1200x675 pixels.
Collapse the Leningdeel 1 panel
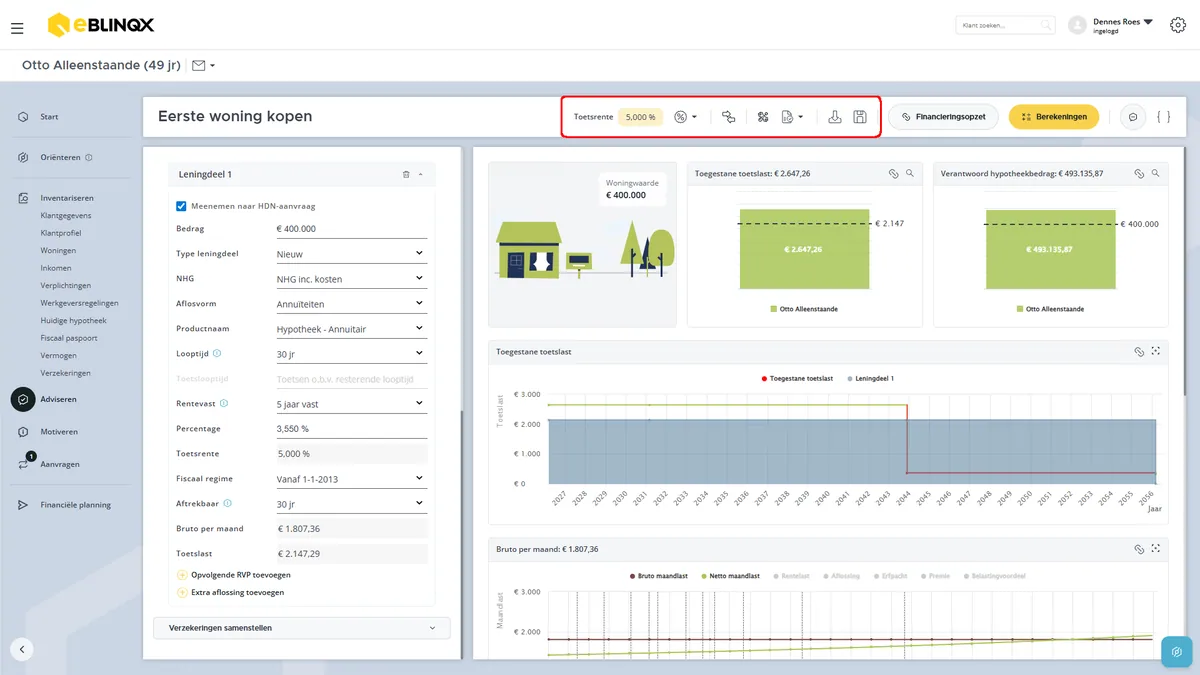[x=420, y=174]
